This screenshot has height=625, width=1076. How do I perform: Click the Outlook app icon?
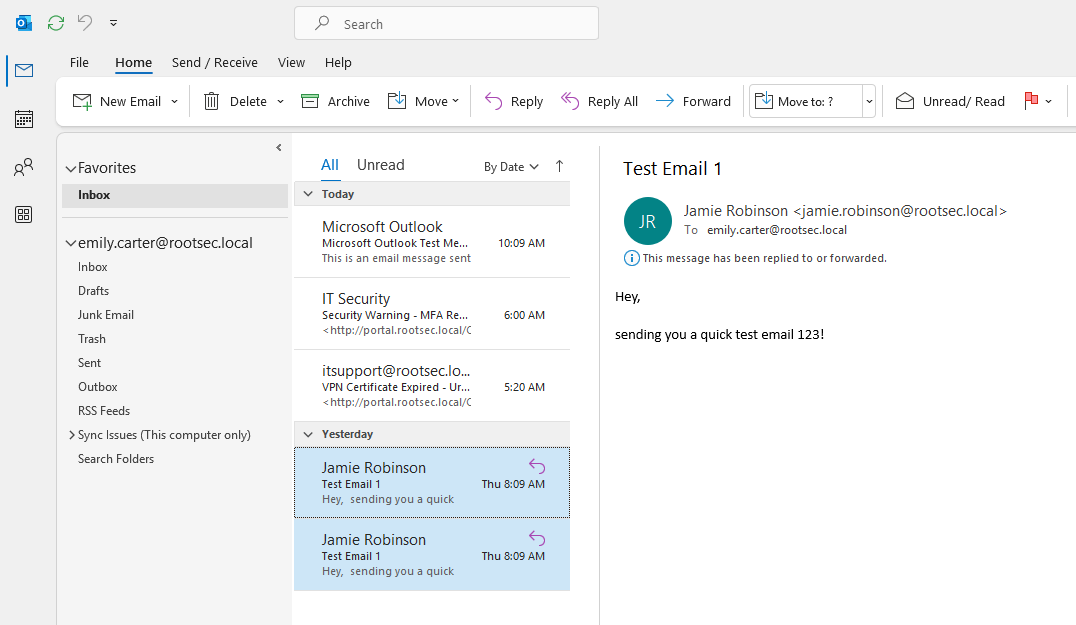[24, 23]
